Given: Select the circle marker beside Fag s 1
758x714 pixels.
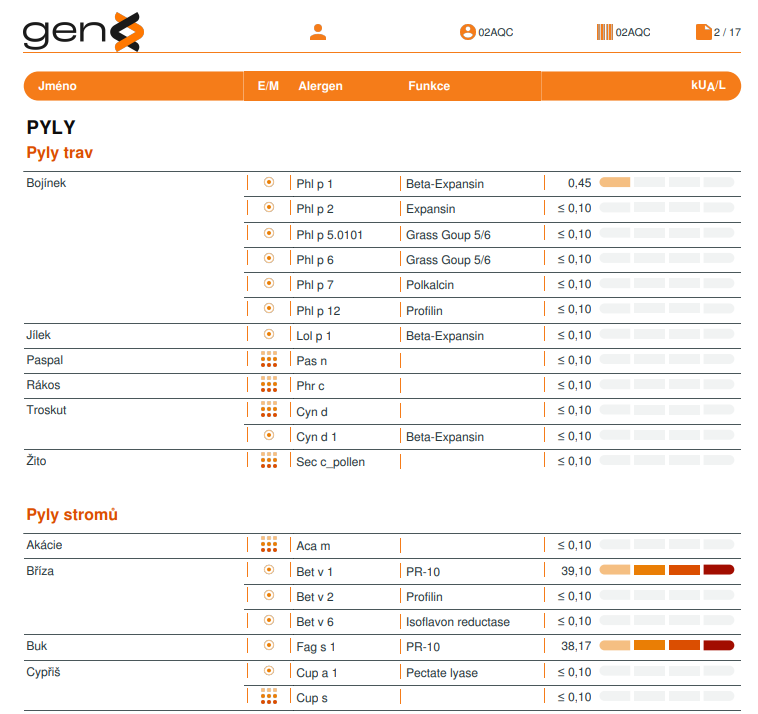Looking at the screenshot, I should [x=268, y=646].
